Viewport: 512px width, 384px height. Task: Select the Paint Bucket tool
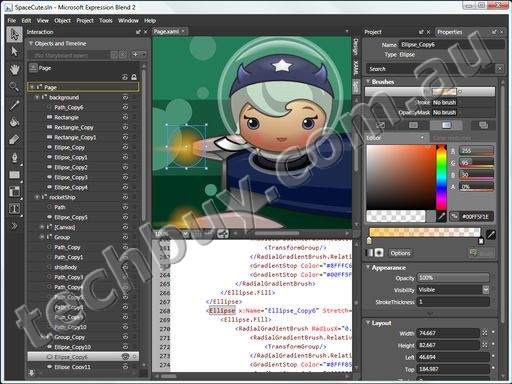[14, 122]
